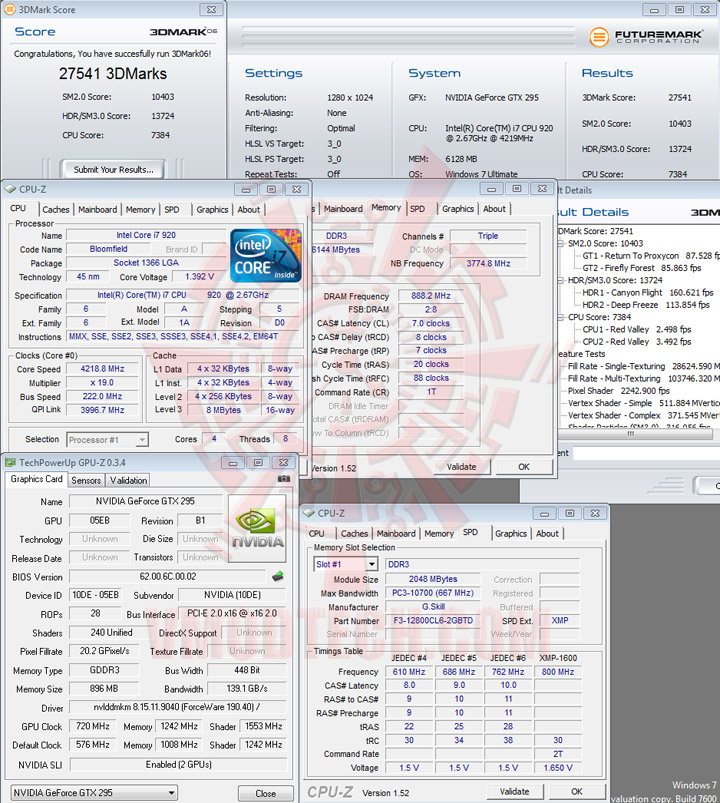Open Caches tab in CPU-Z SPD window

point(354,534)
